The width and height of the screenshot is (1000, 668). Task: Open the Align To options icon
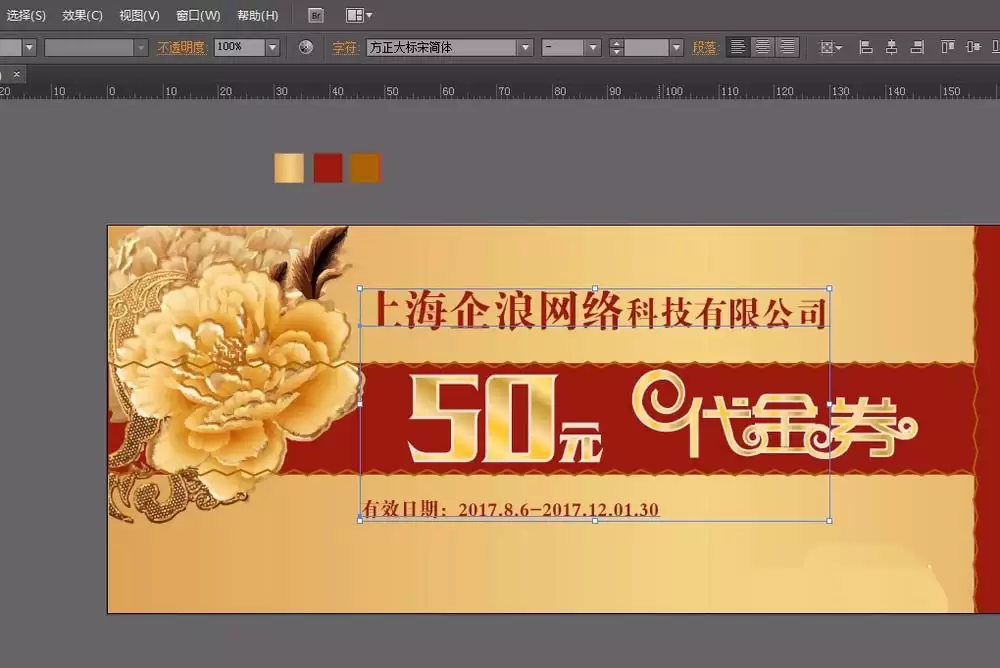pyautogui.click(x=830, y=47)
